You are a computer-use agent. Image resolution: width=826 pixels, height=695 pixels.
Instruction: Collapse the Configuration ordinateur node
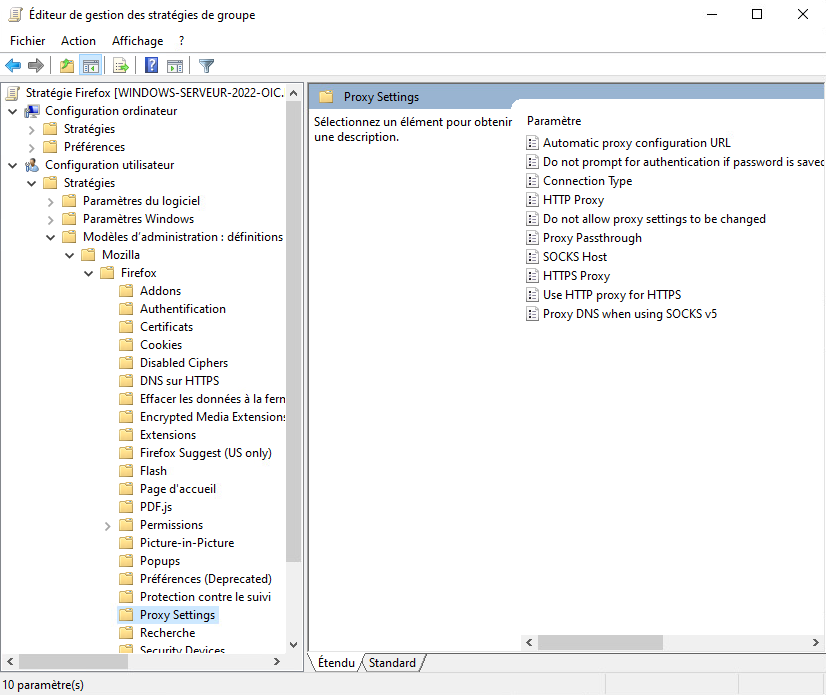13,111
